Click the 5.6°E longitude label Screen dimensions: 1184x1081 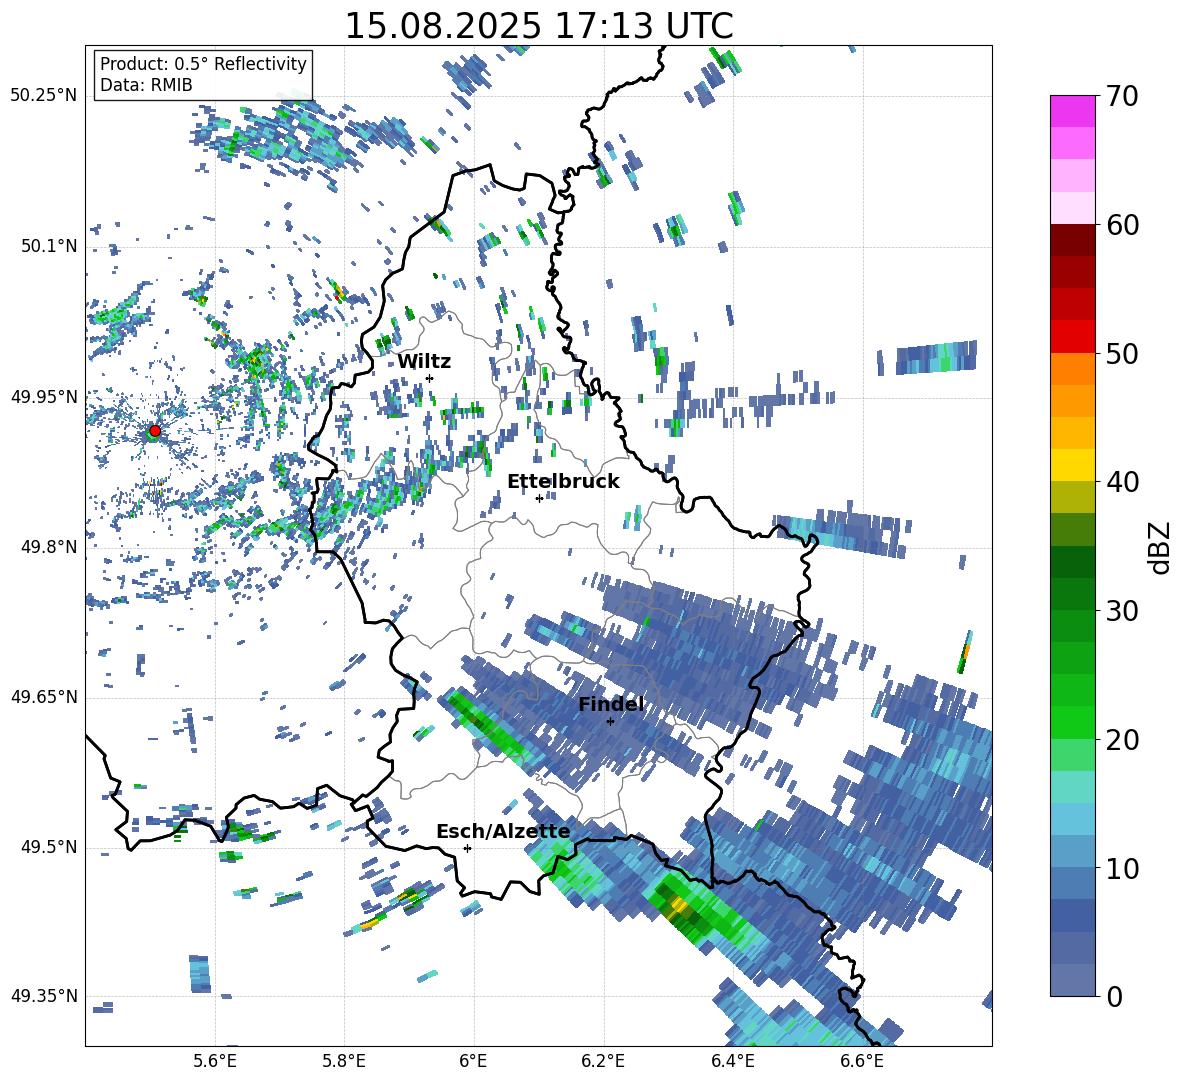point(215,1061)
